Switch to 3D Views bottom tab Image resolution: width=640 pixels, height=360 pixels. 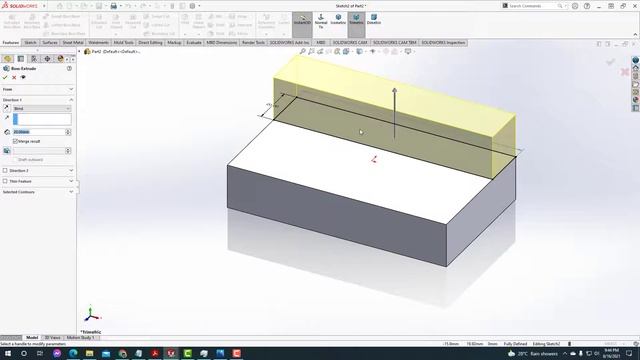(52, 338)
